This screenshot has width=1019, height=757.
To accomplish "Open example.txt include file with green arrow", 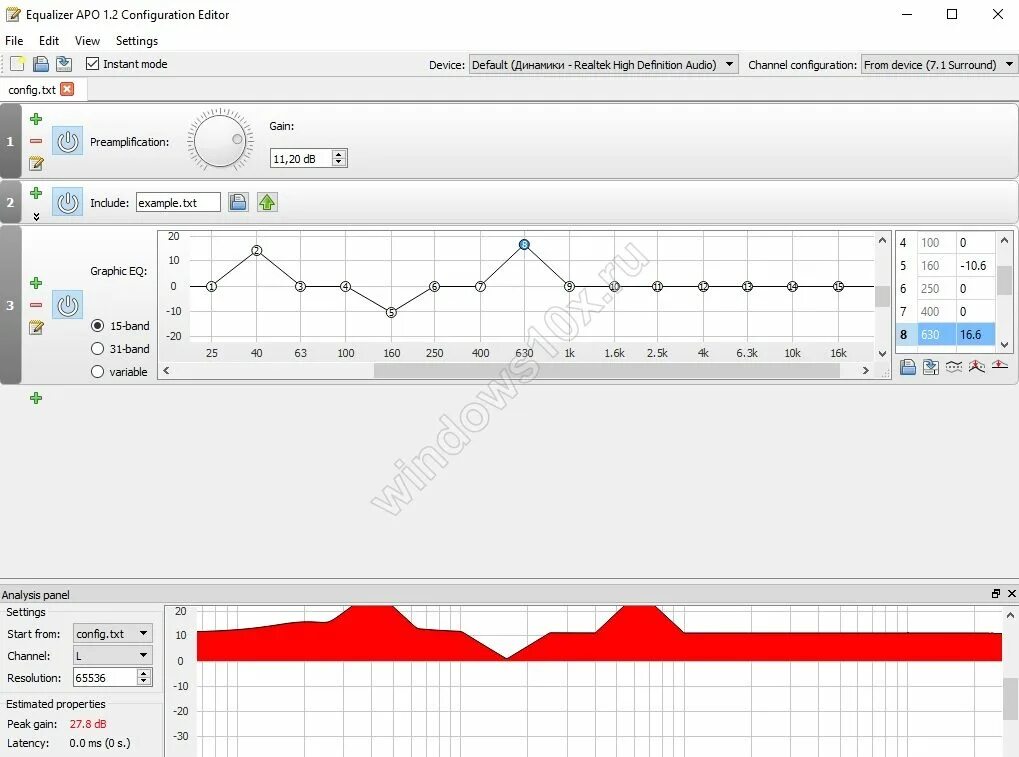I will [267, 202].
